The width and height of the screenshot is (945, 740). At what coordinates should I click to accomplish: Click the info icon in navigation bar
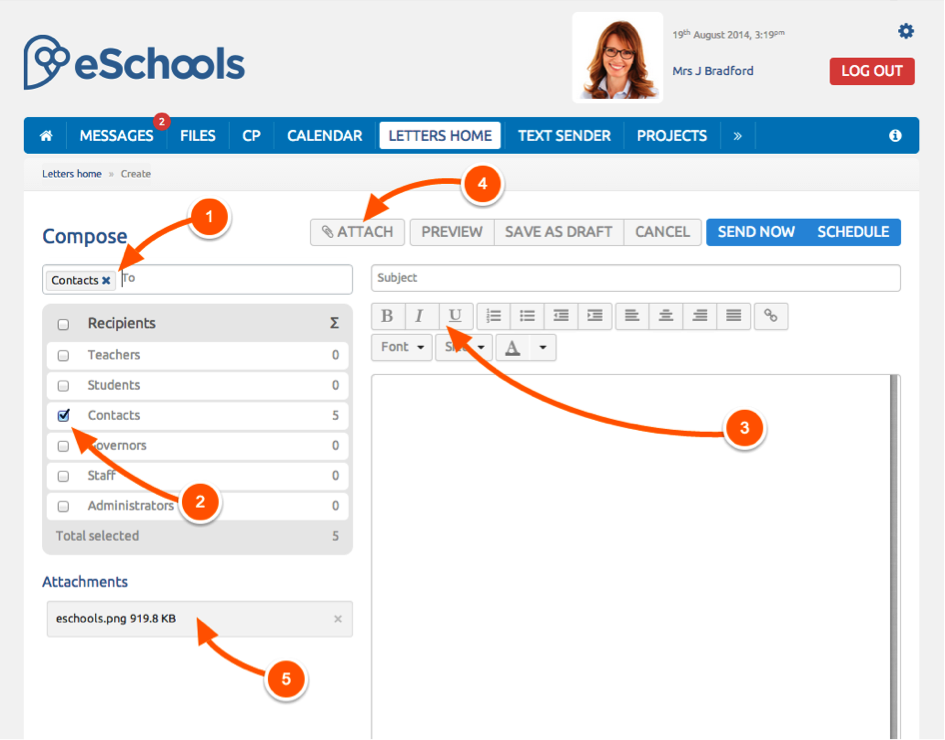(x=895, y=136)
